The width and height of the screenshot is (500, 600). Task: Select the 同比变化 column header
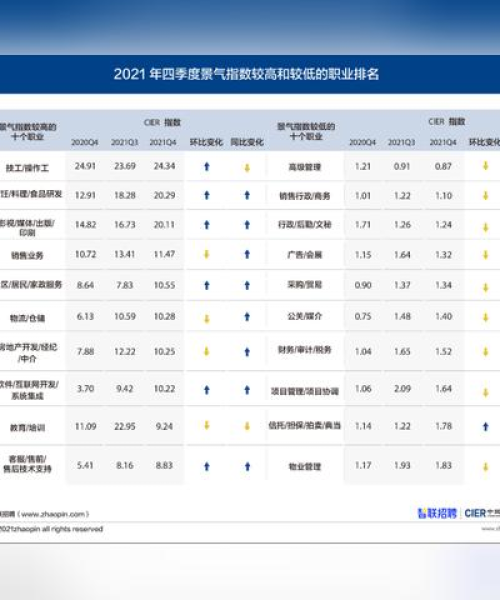point(247,142)
